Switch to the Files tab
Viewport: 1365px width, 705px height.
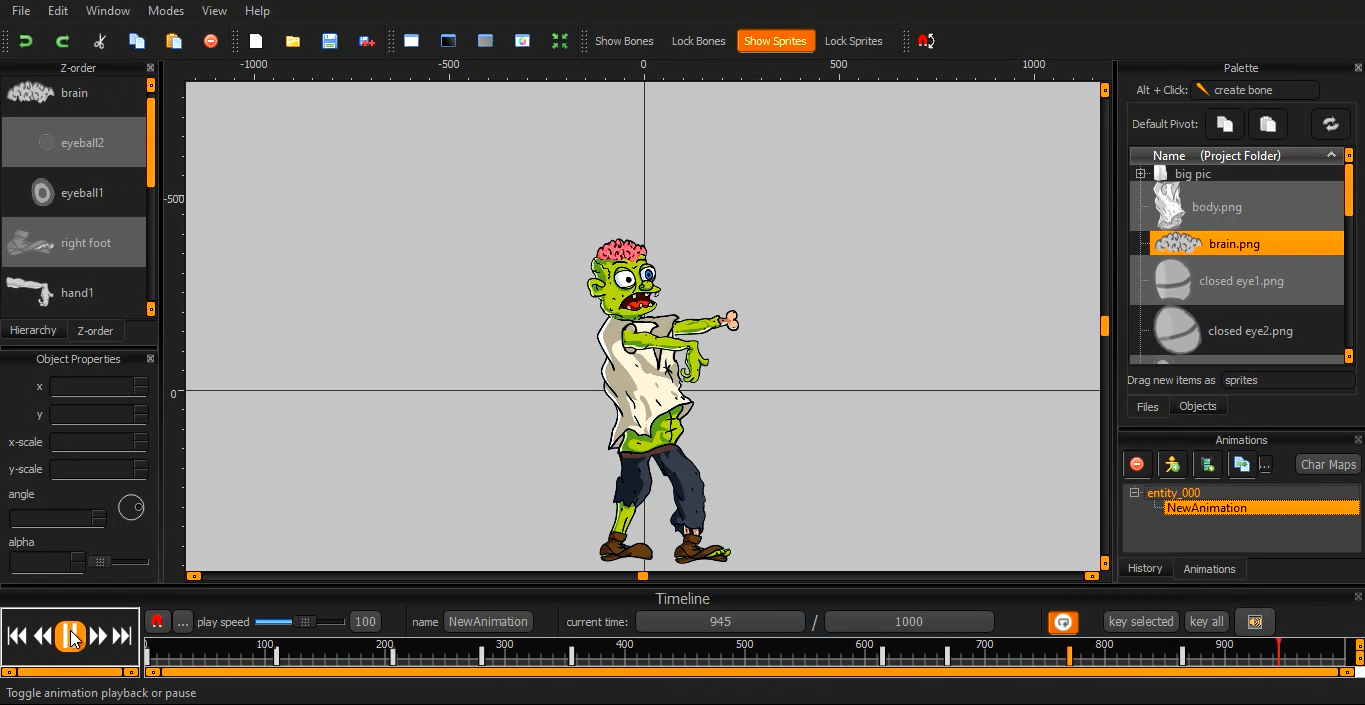click(1148, 407)
